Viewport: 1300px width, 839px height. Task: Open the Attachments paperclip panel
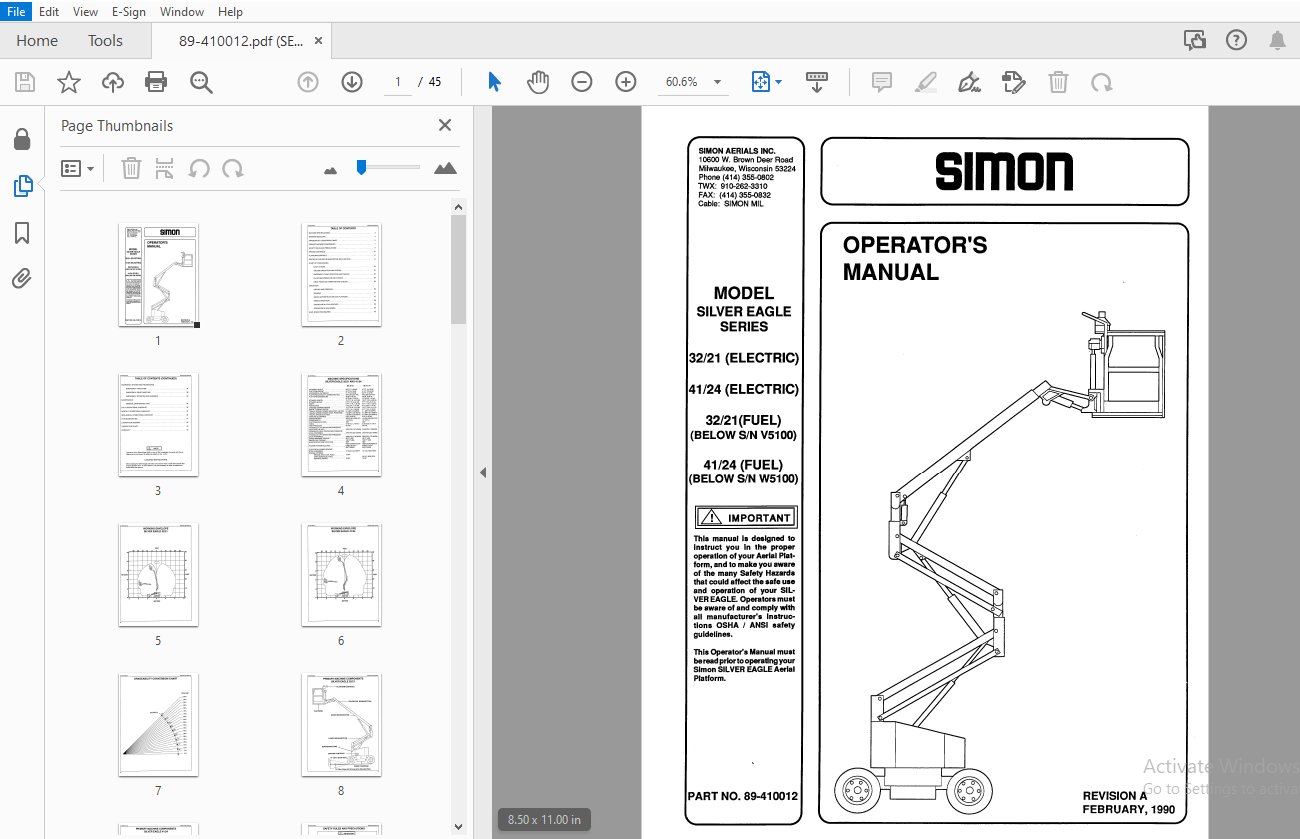(22, 279)
